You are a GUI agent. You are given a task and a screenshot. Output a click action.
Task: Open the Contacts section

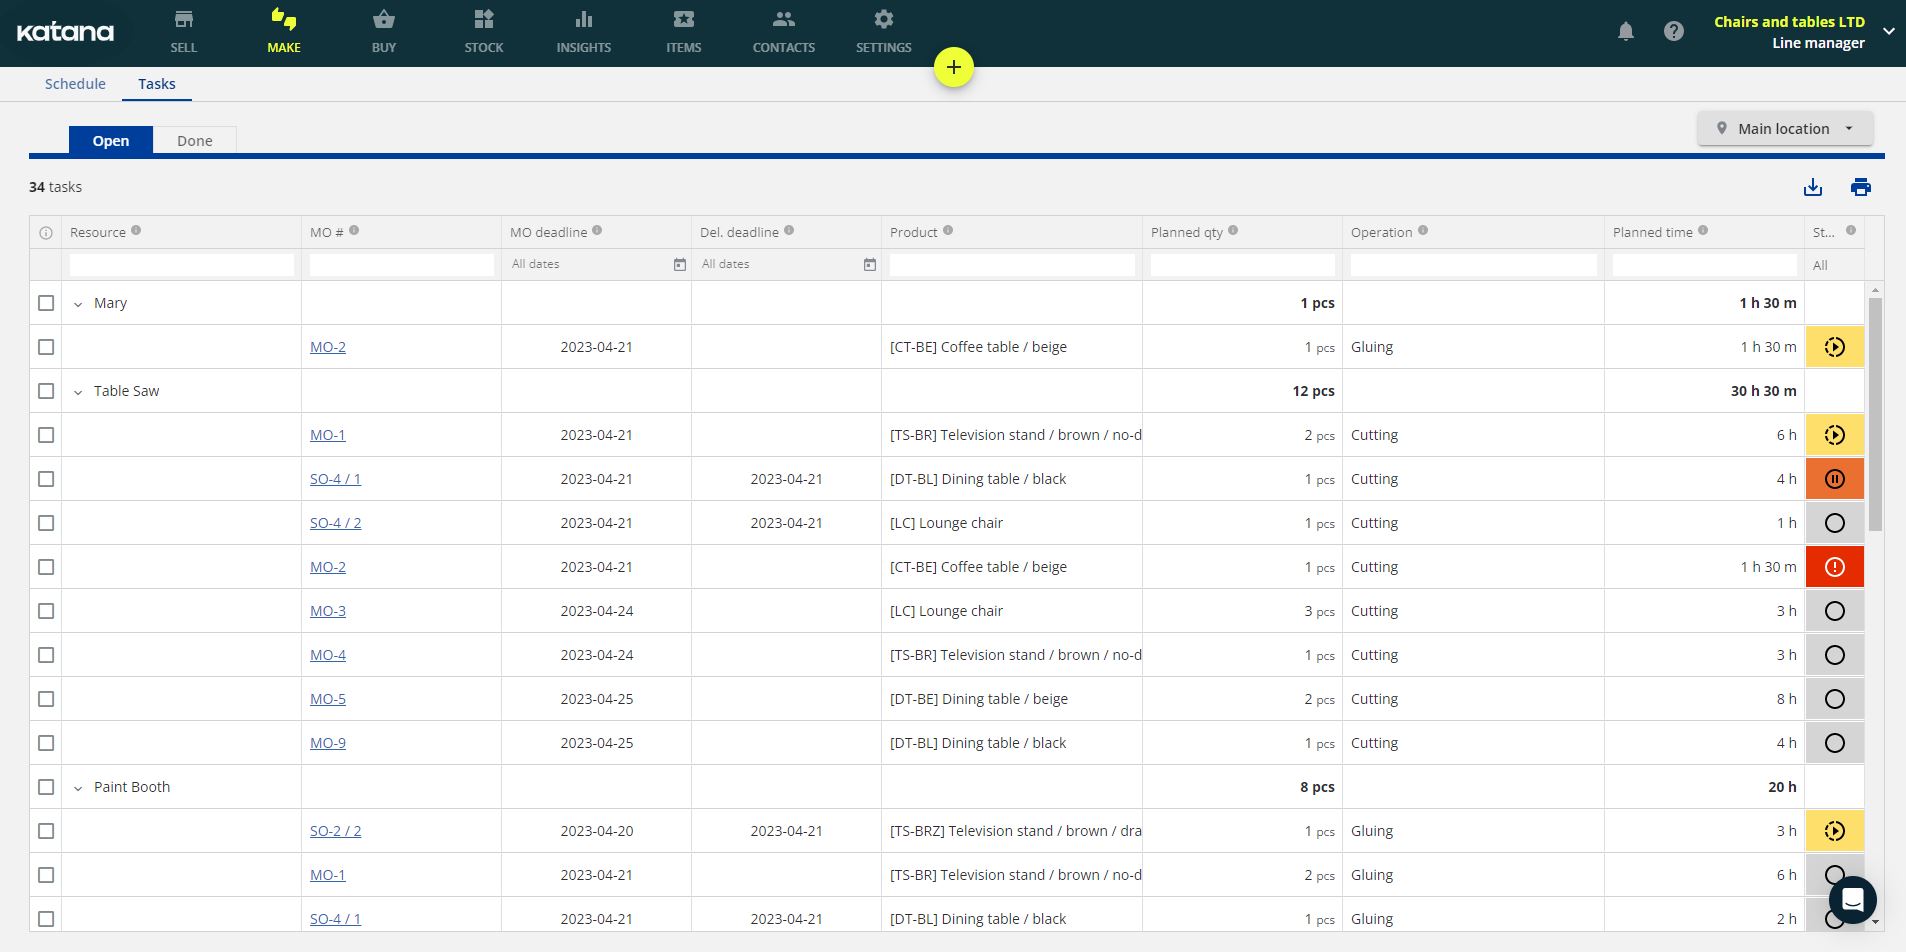784,32
